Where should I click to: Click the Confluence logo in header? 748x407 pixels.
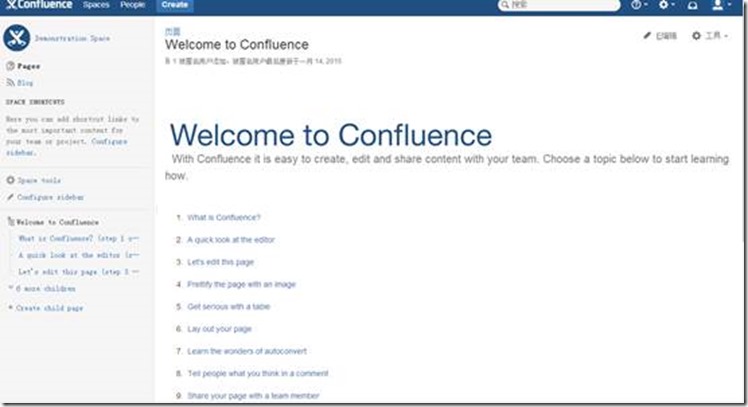point(39,5)
